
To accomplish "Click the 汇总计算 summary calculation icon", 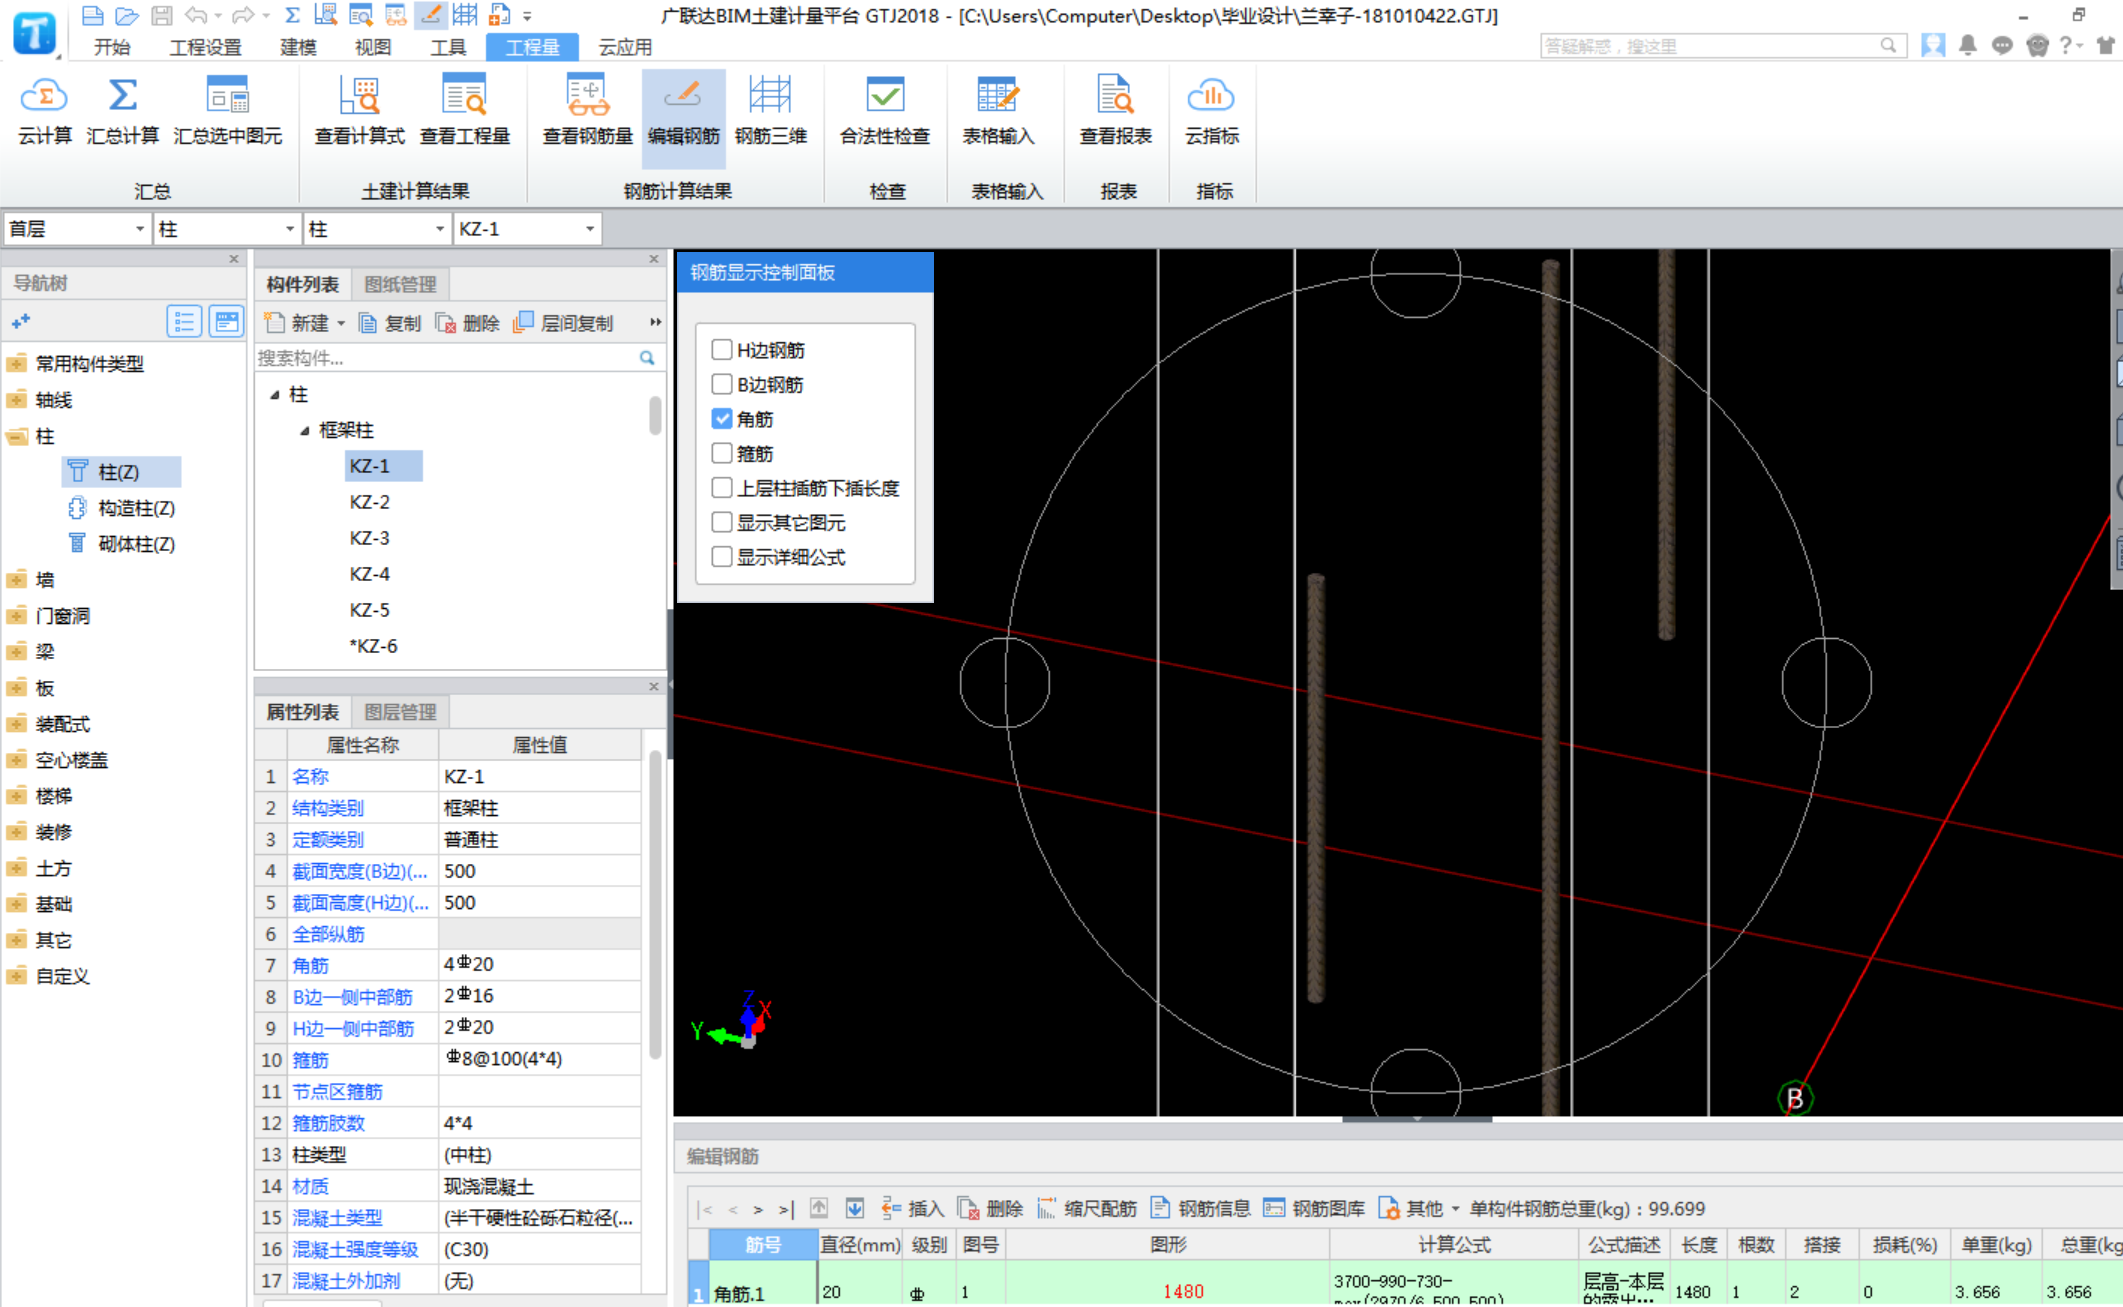I will 122,110.
